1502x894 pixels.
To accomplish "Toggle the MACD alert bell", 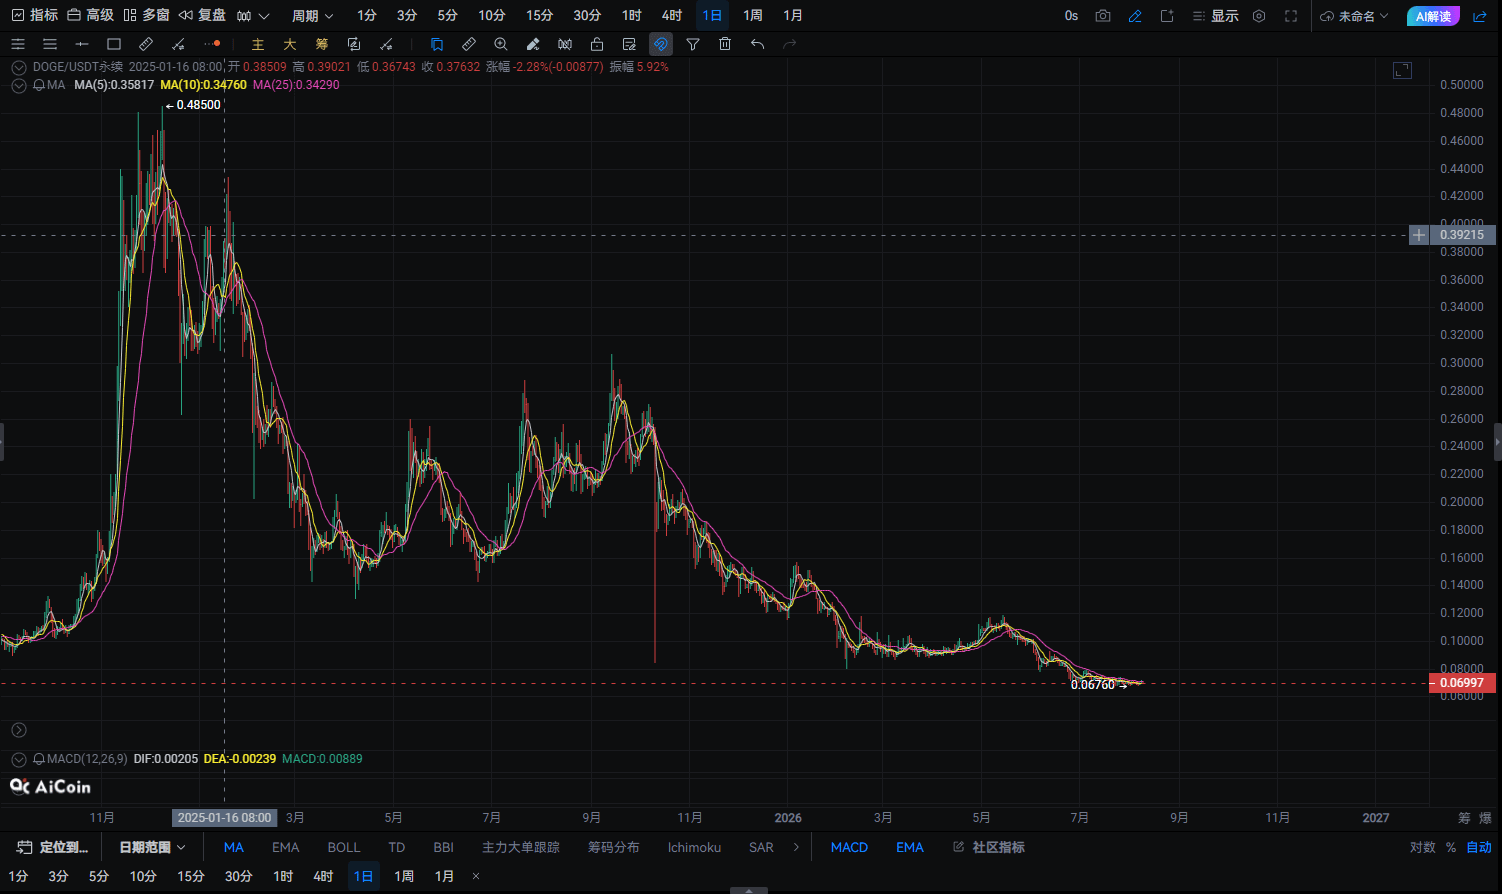I will [x=39, y=759].
